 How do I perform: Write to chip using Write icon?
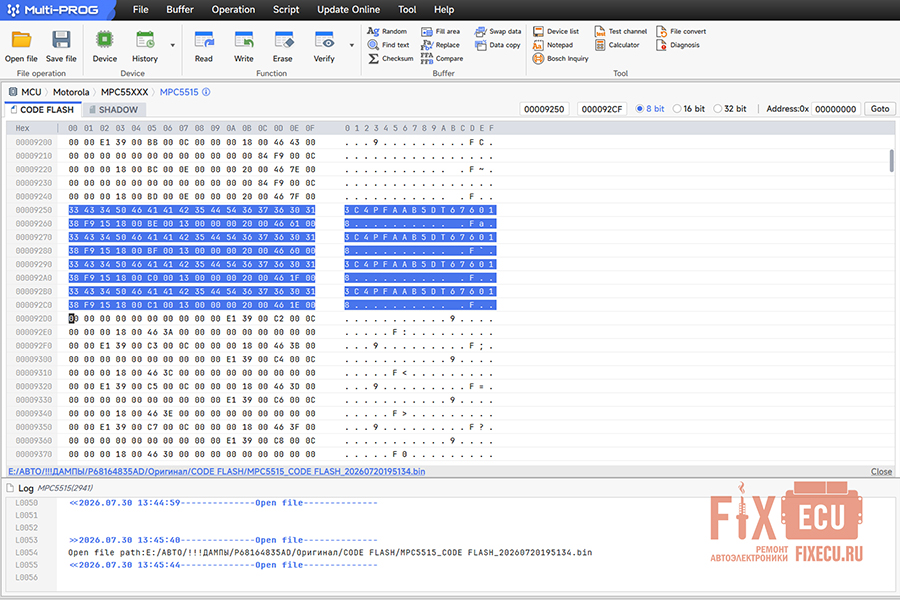click(243, 47)
